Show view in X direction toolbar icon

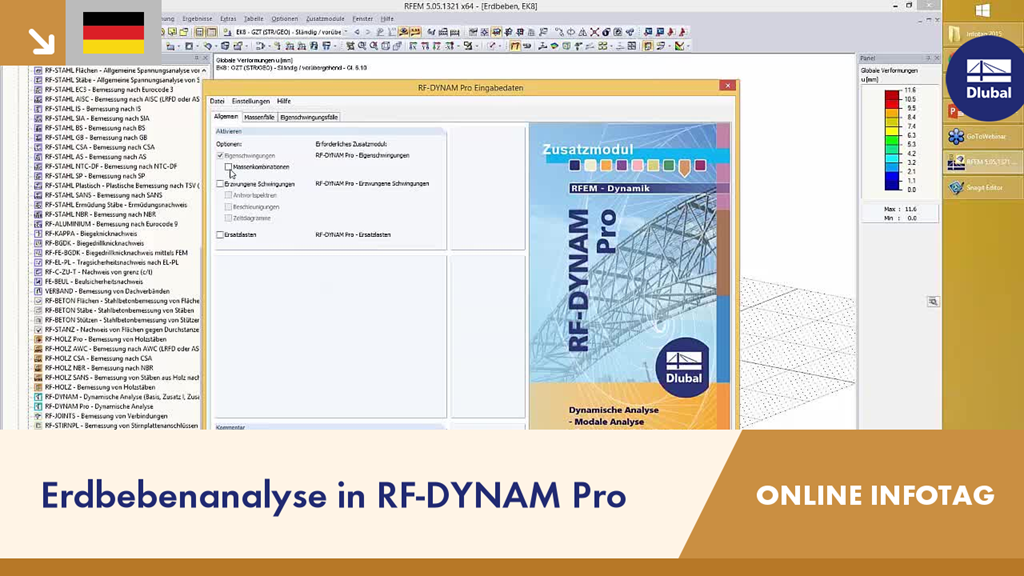(x=413, y=46)
